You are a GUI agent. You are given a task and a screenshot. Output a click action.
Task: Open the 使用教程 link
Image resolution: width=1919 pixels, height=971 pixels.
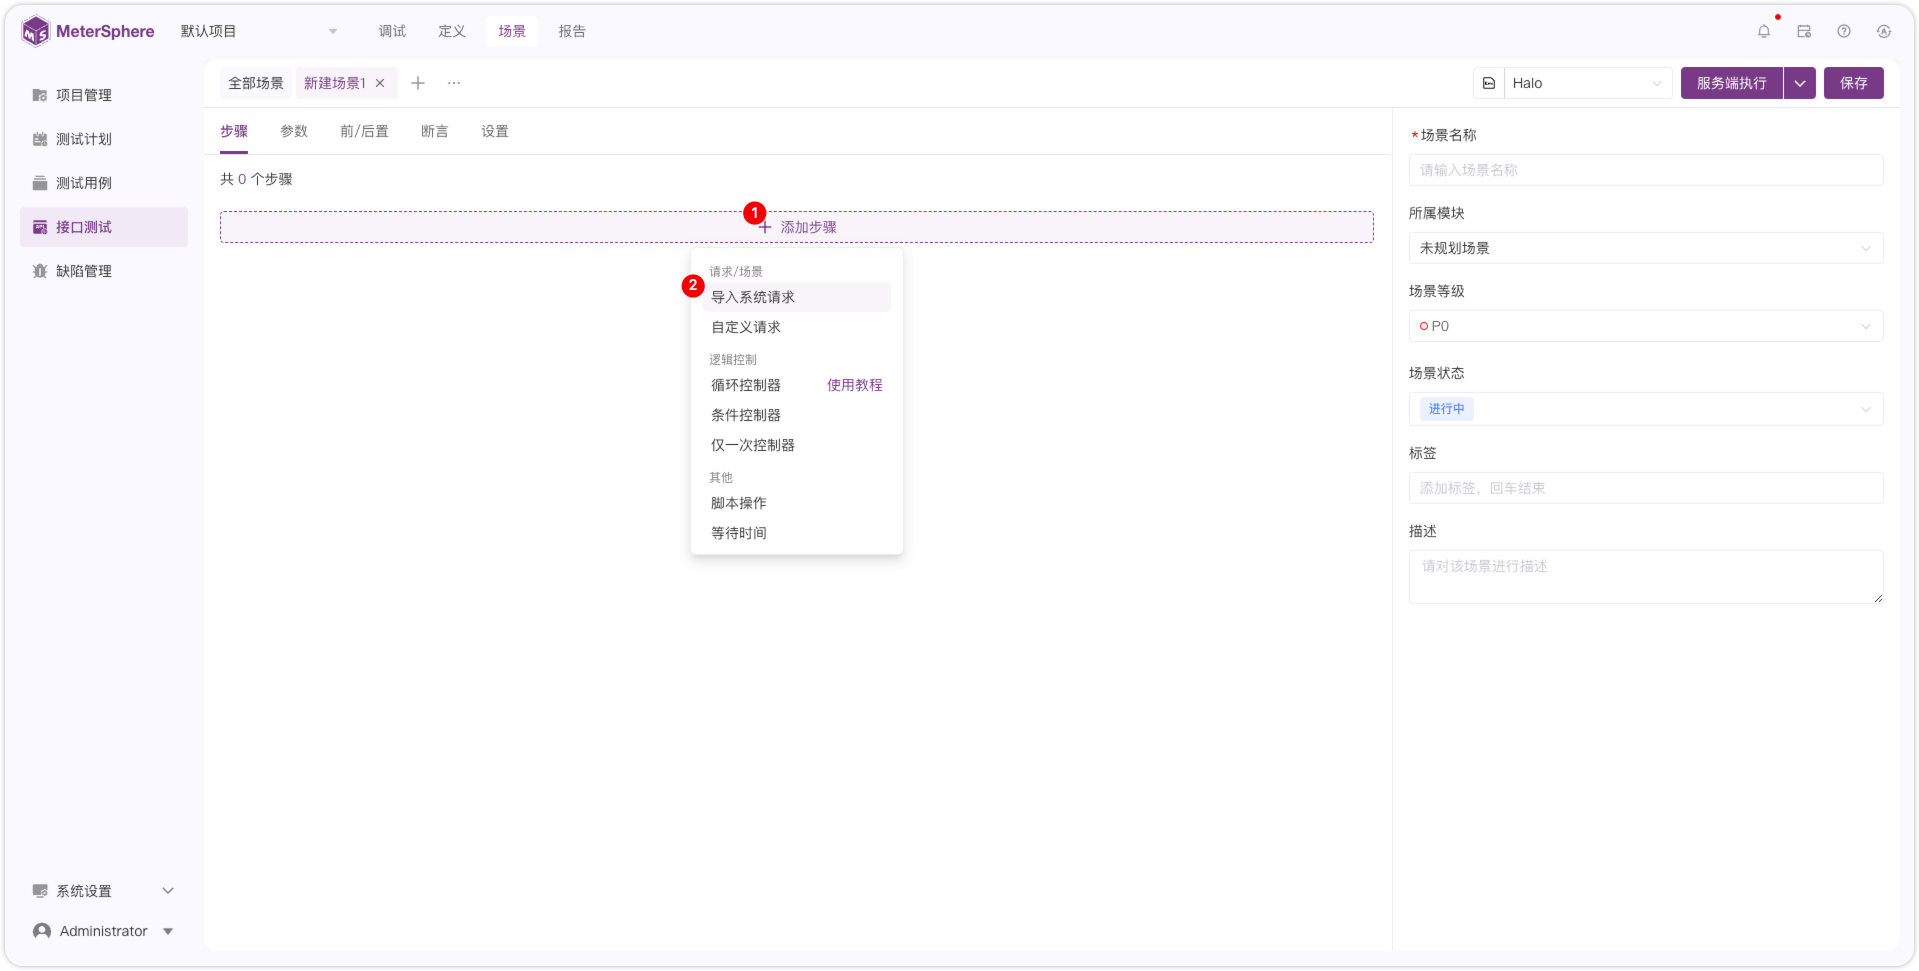854,385
